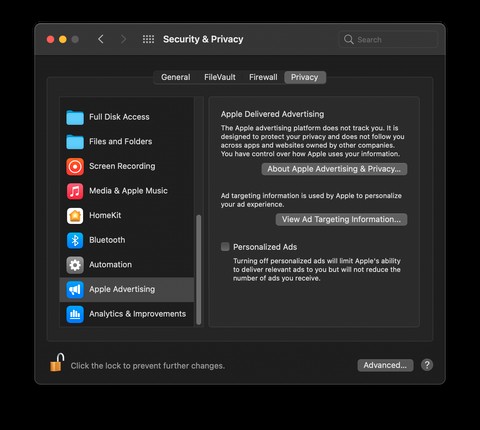Enable the Personalized Ads checkbox

click(225, 247)
